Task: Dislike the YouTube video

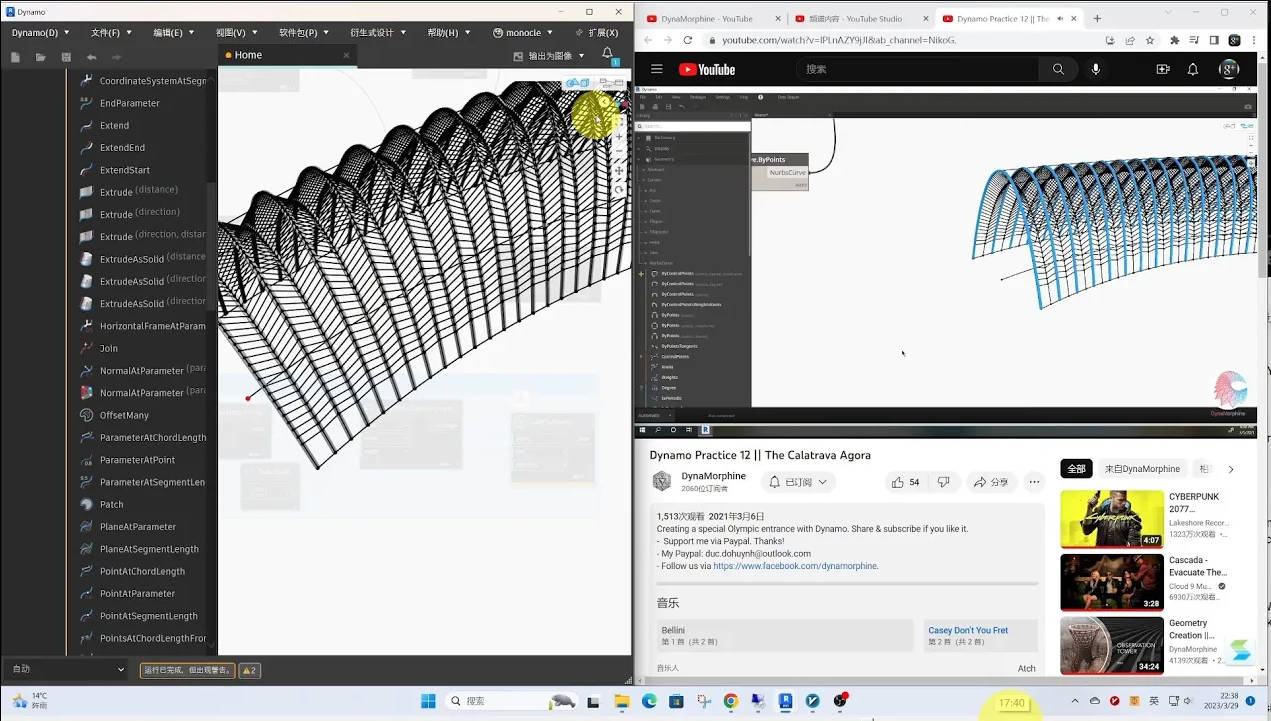Action: pyautogui.click(x=945, y=481)
